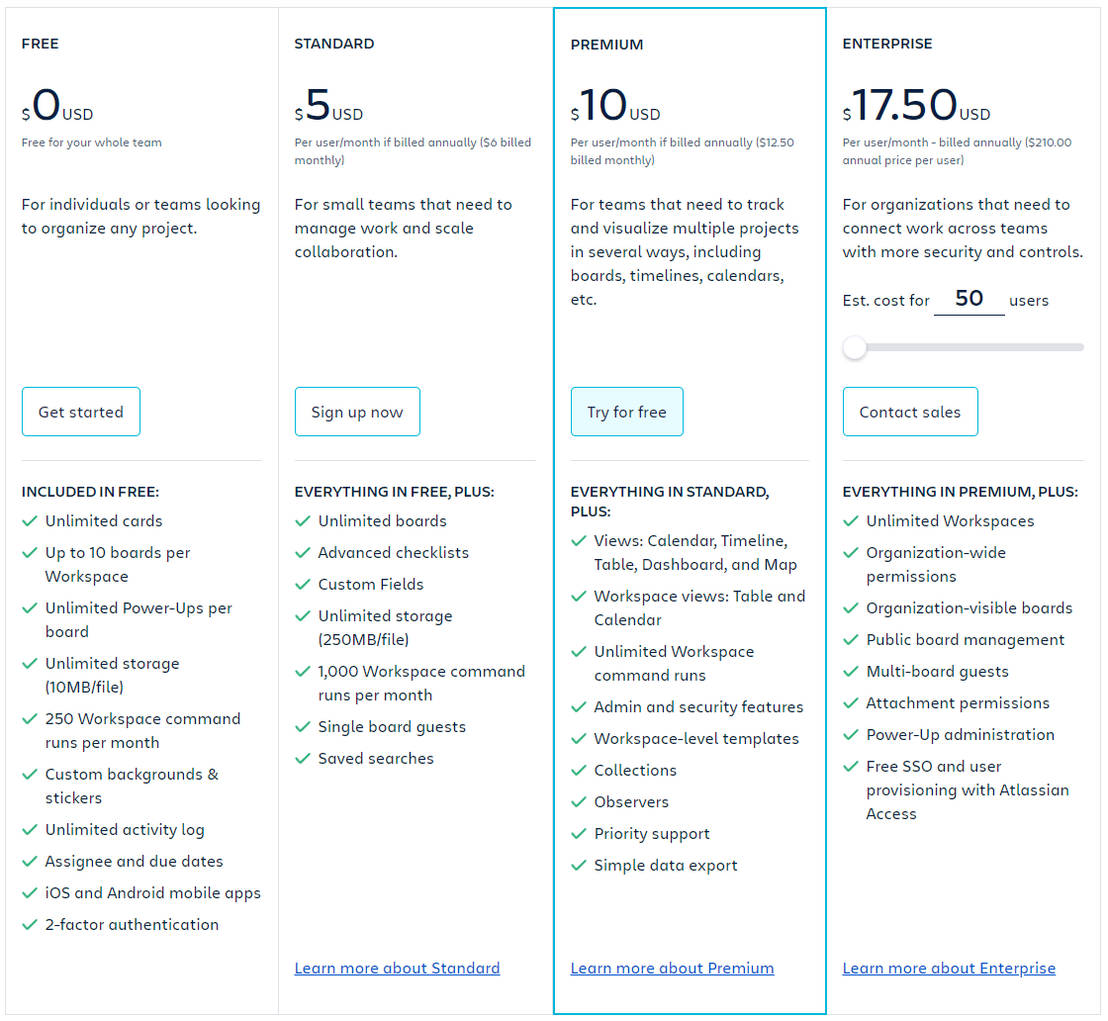Click the checkmark beside Collections feature
Screen dimensions: 1108x1021
pos(579,771)
